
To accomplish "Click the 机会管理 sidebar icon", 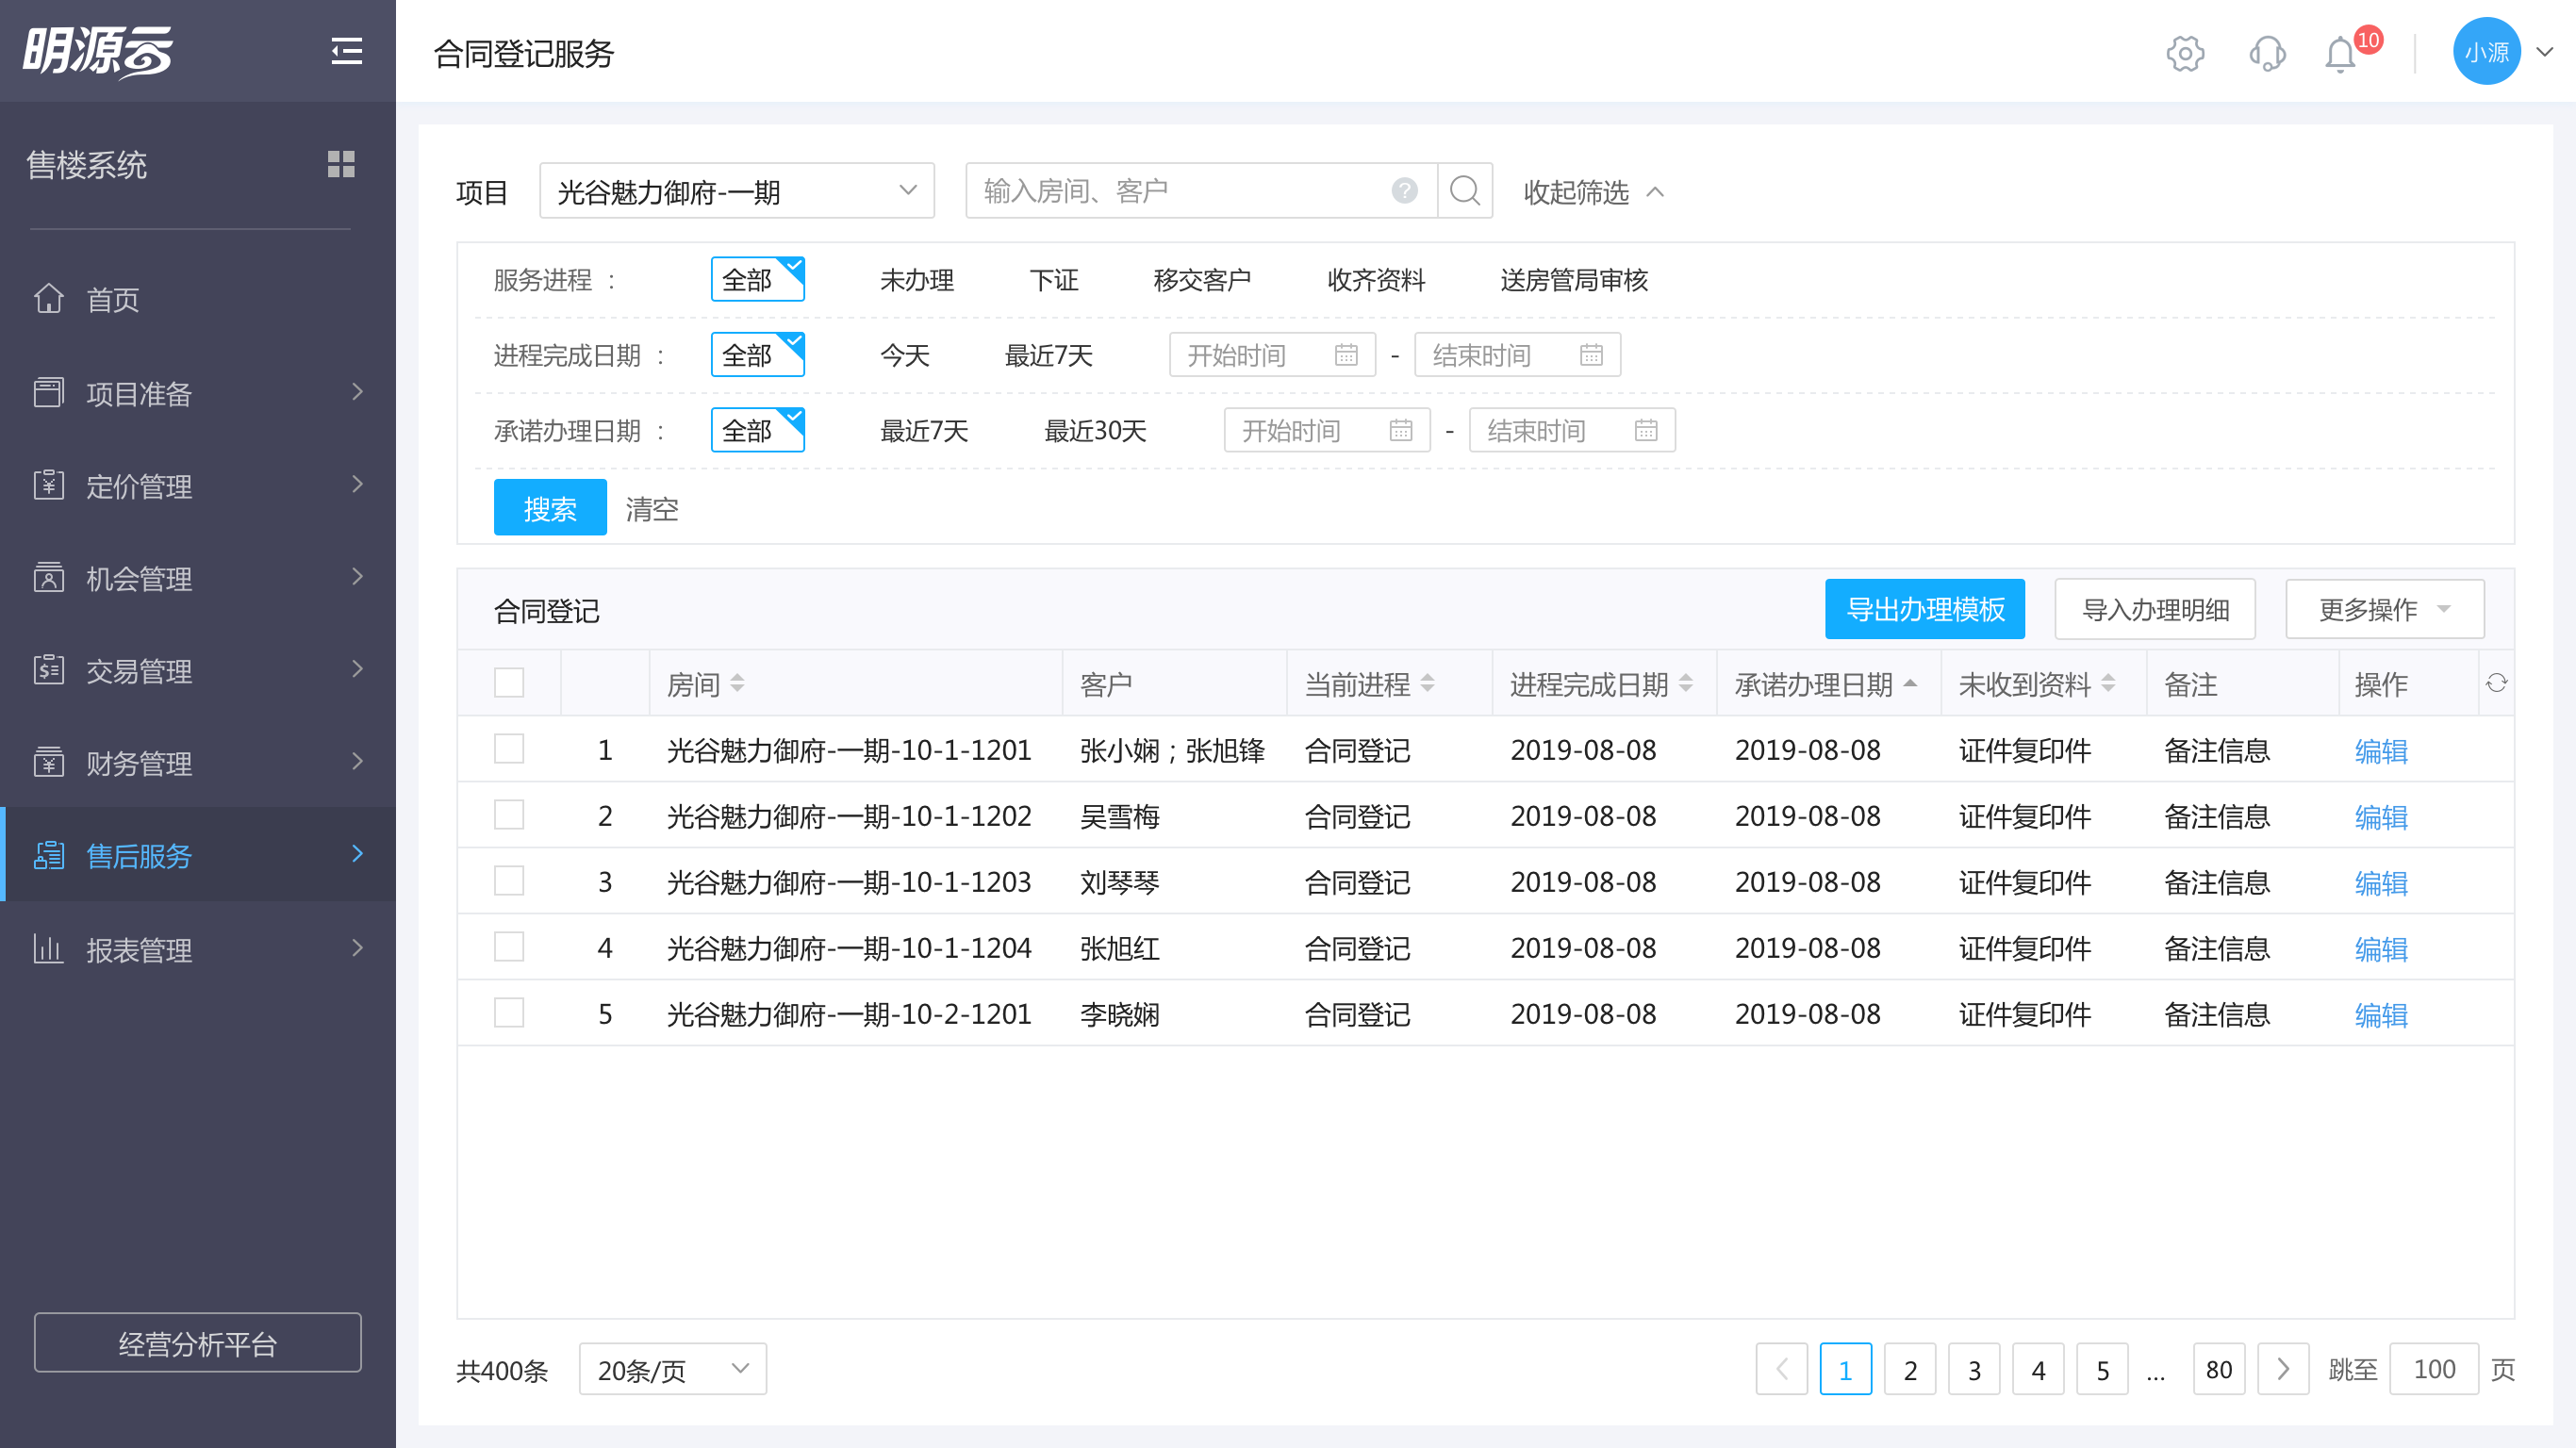I will (x=48, y=577).
